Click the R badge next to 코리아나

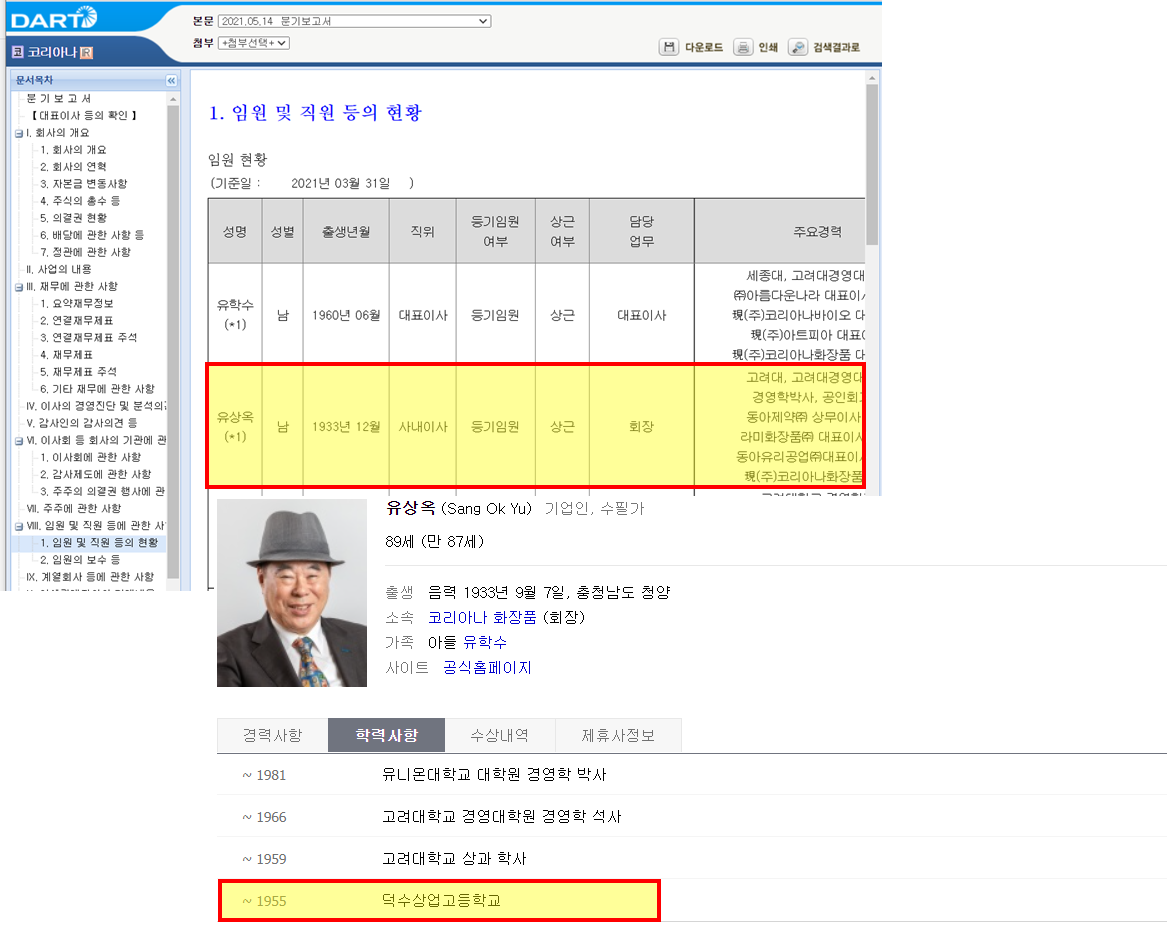click(x=87, y=52)
